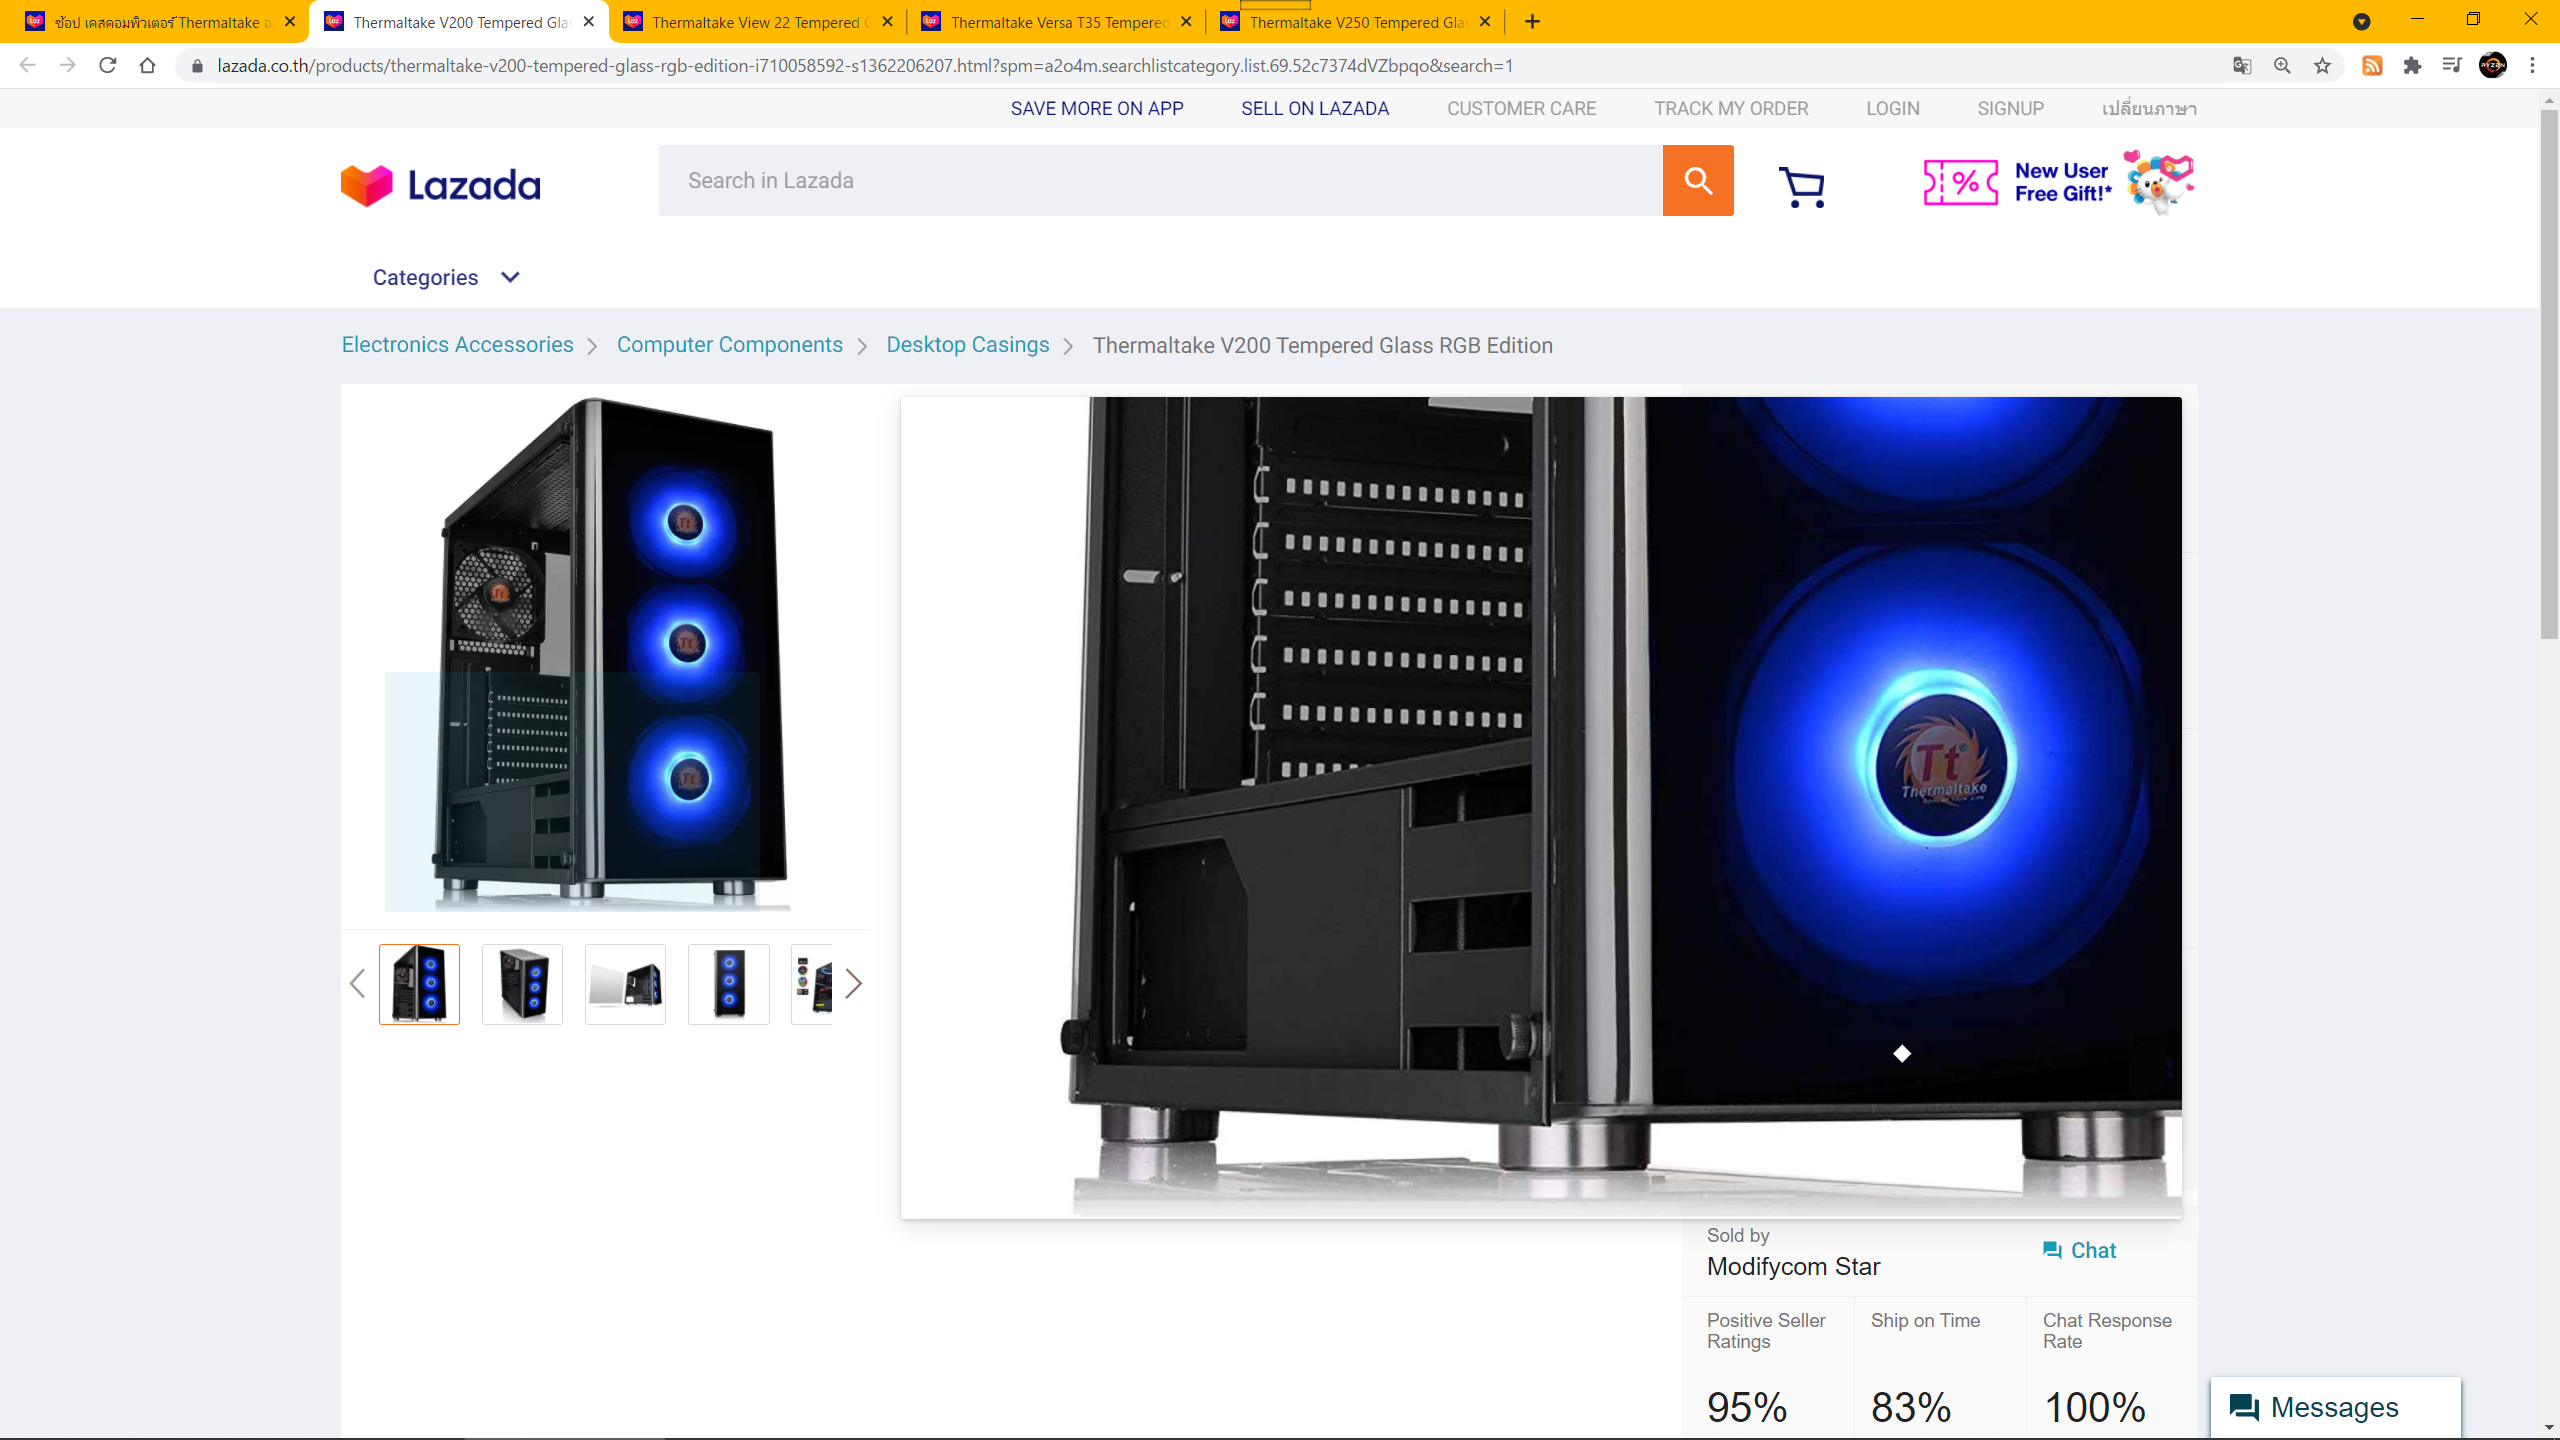Viewport: 2560px width, 1440px height.
Task: Open the change language menu เปลี่ยนภาษา
Action: coord(2149,108)
